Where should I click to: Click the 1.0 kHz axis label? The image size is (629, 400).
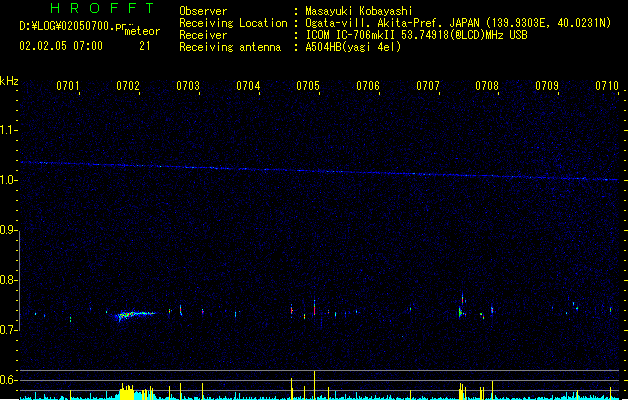pyautogui.click(x=8, y=180)
